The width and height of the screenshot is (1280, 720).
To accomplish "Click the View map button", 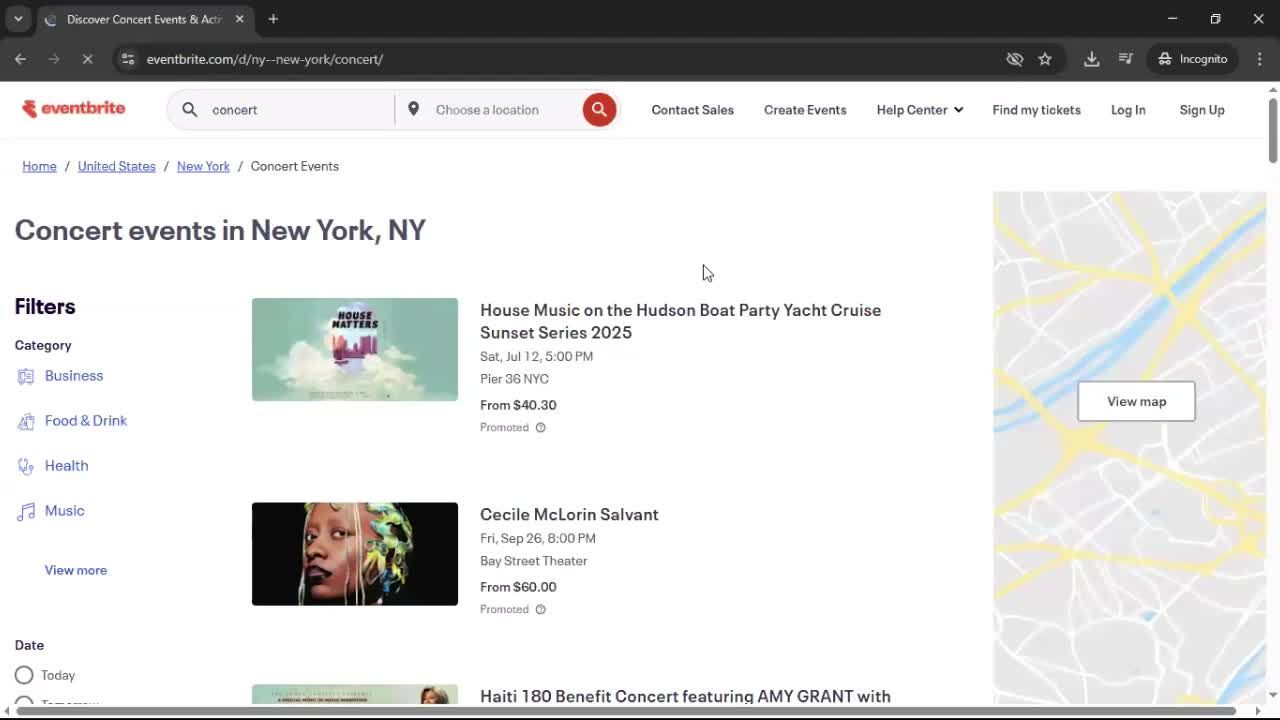I will [x=1136, y=401].
